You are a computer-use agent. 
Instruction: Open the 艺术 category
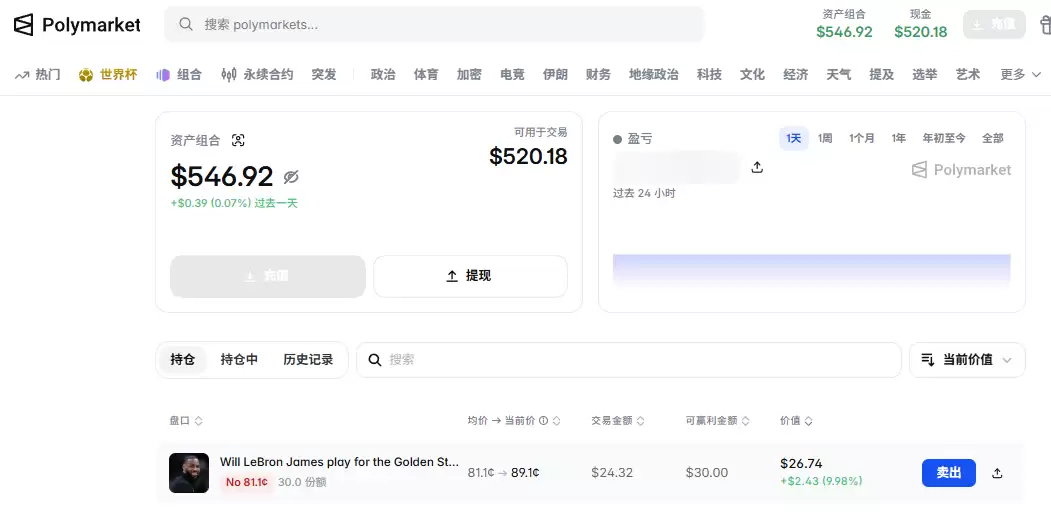(968, 74)
